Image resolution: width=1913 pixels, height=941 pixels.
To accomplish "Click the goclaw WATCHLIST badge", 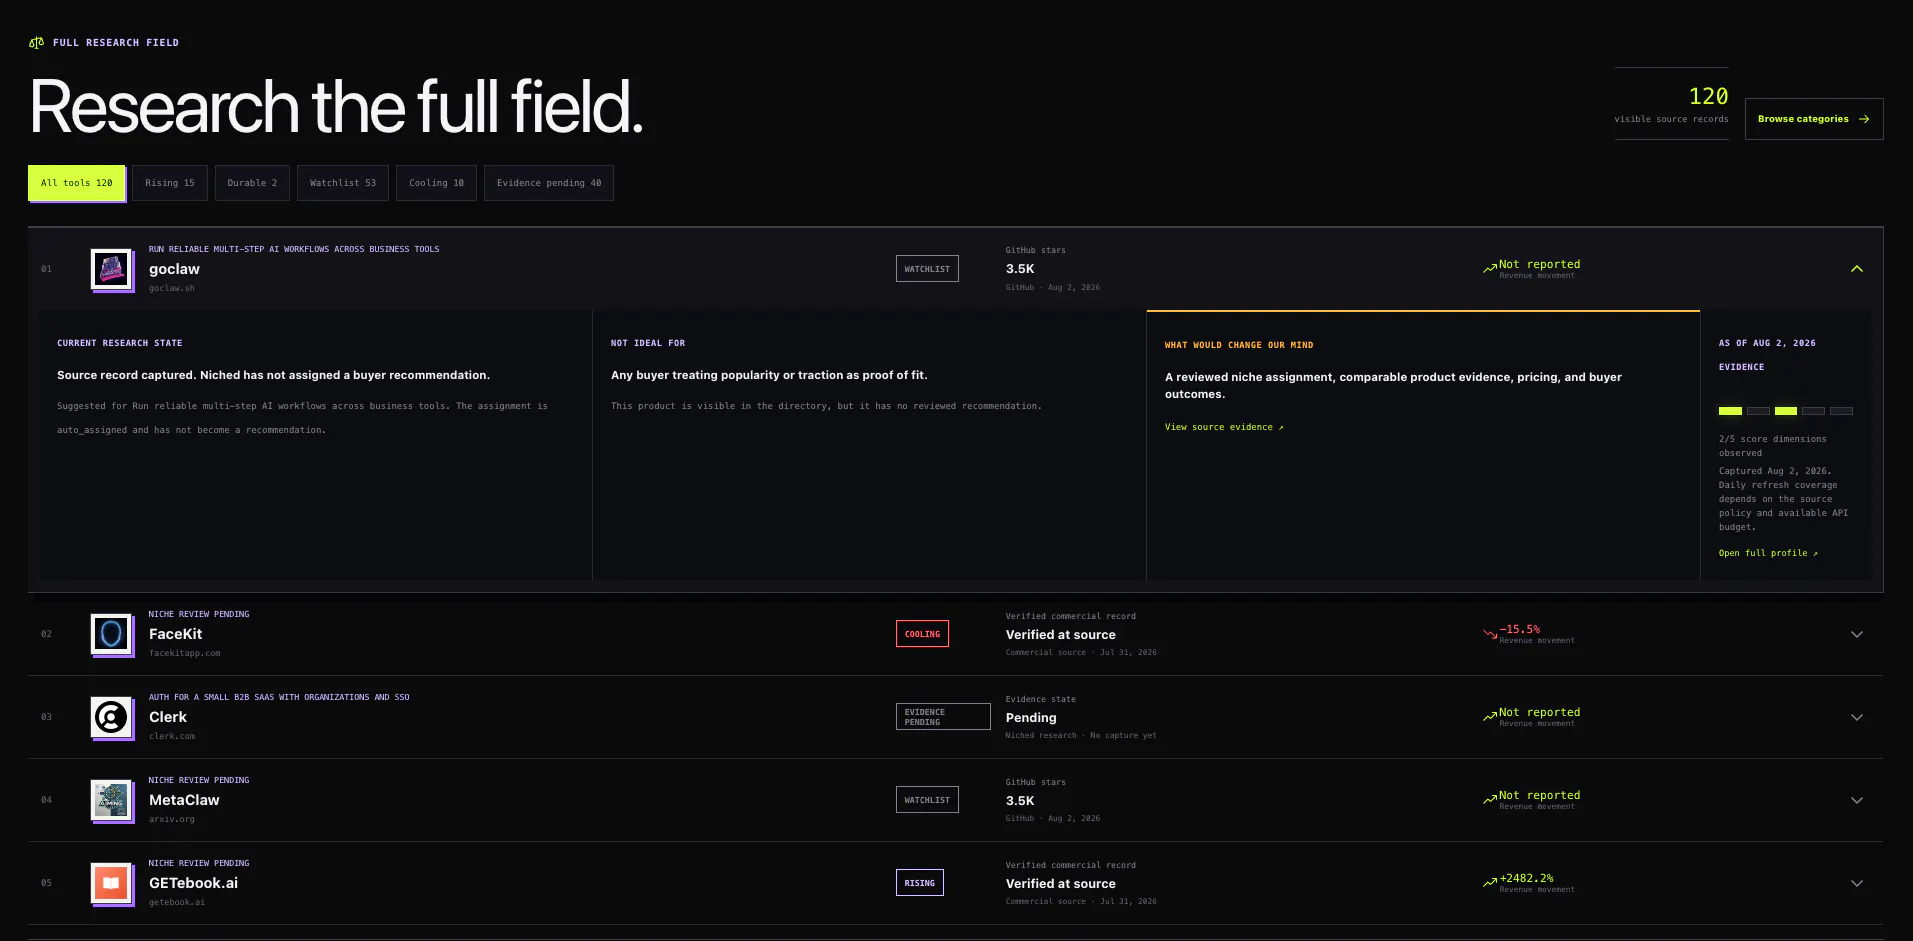I will (x=927, y=269).
